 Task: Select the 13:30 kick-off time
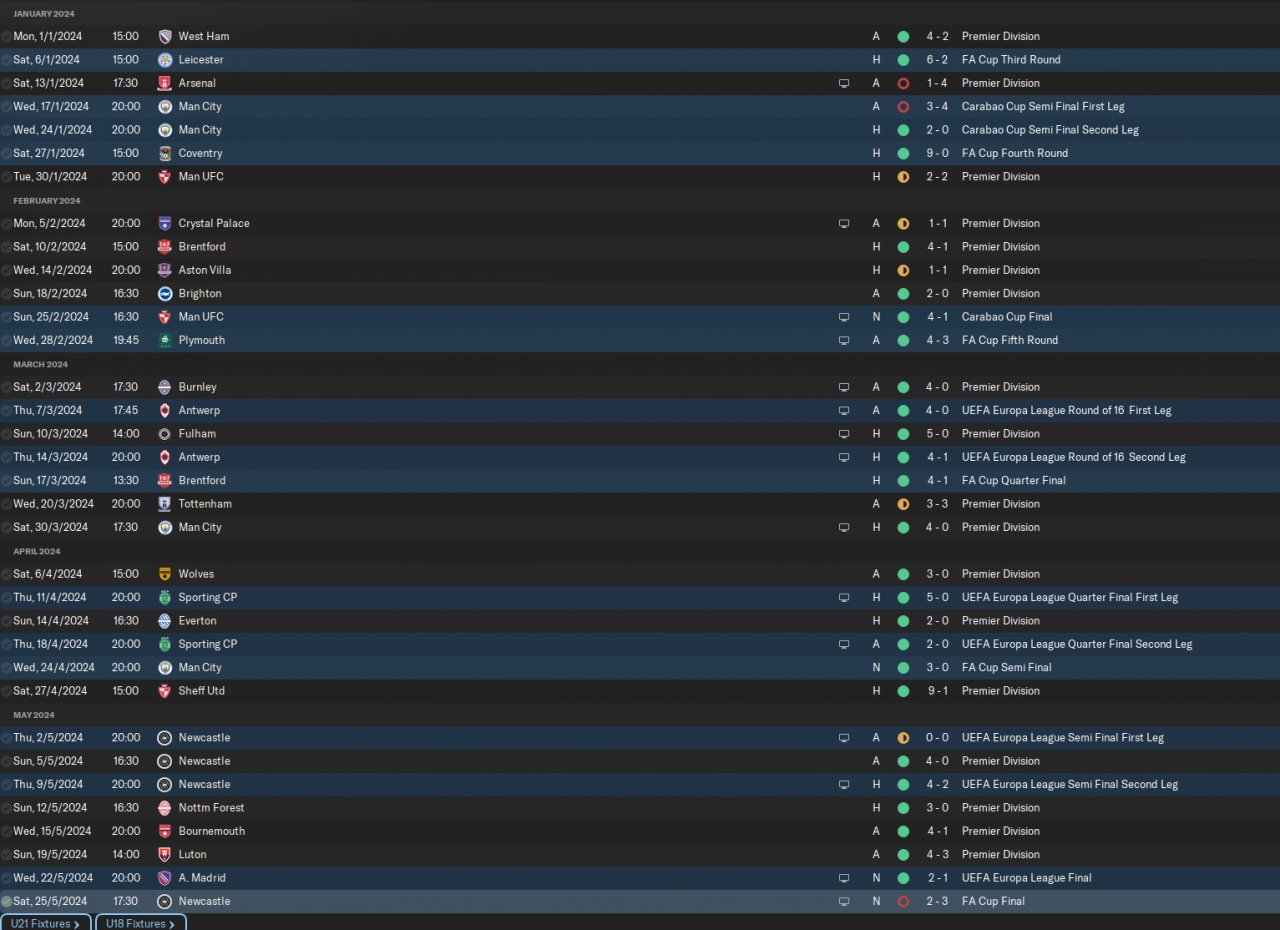tap(126, 480)
